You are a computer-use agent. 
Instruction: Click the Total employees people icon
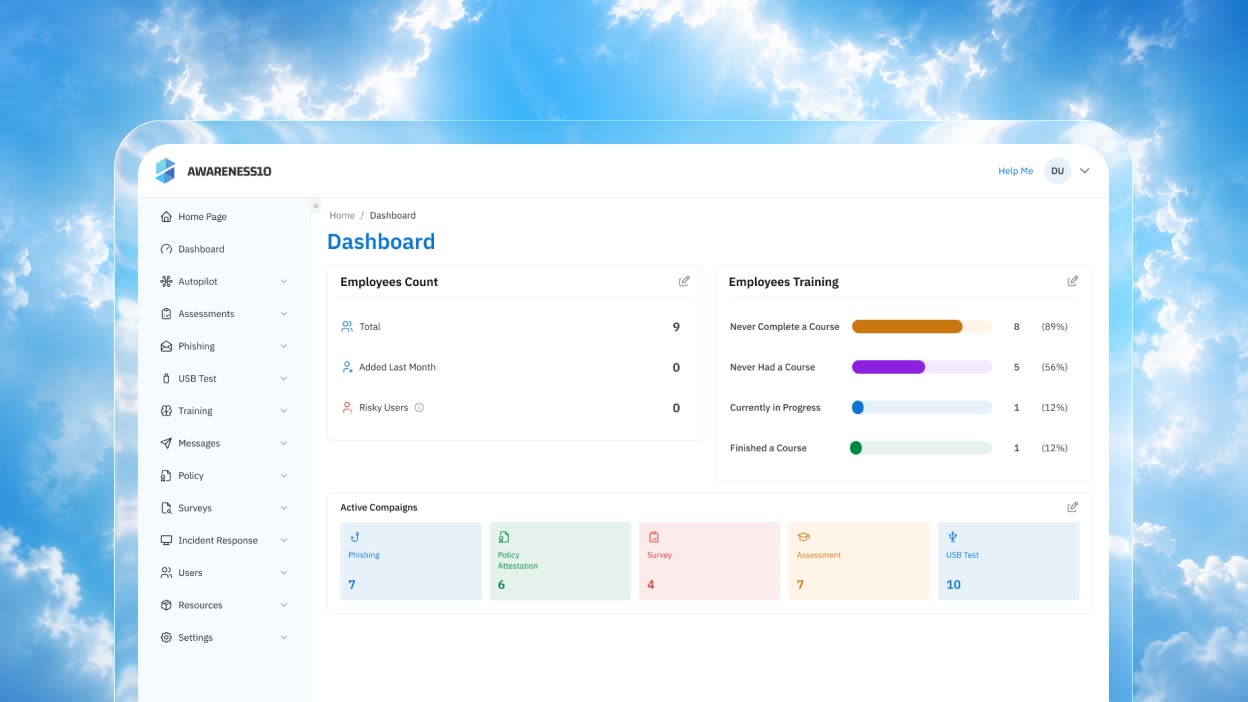point(347,326)
